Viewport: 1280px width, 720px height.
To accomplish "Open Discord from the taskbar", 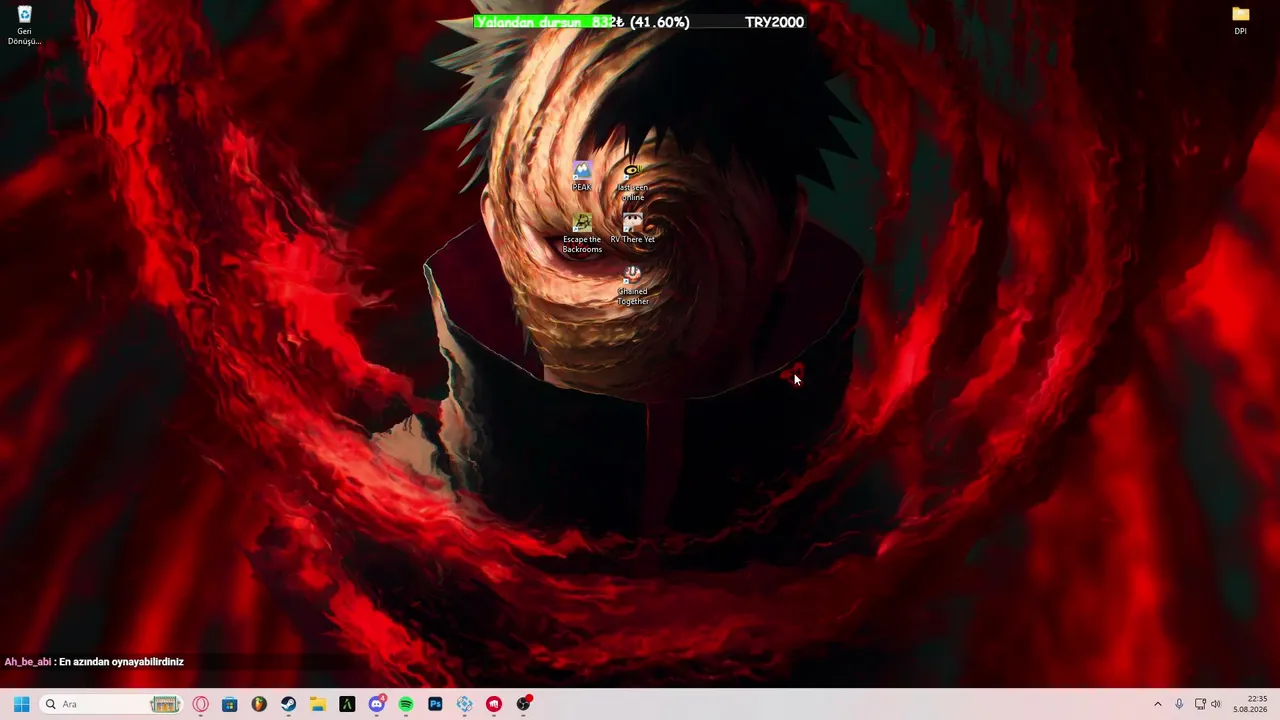I will coord(377,704).
